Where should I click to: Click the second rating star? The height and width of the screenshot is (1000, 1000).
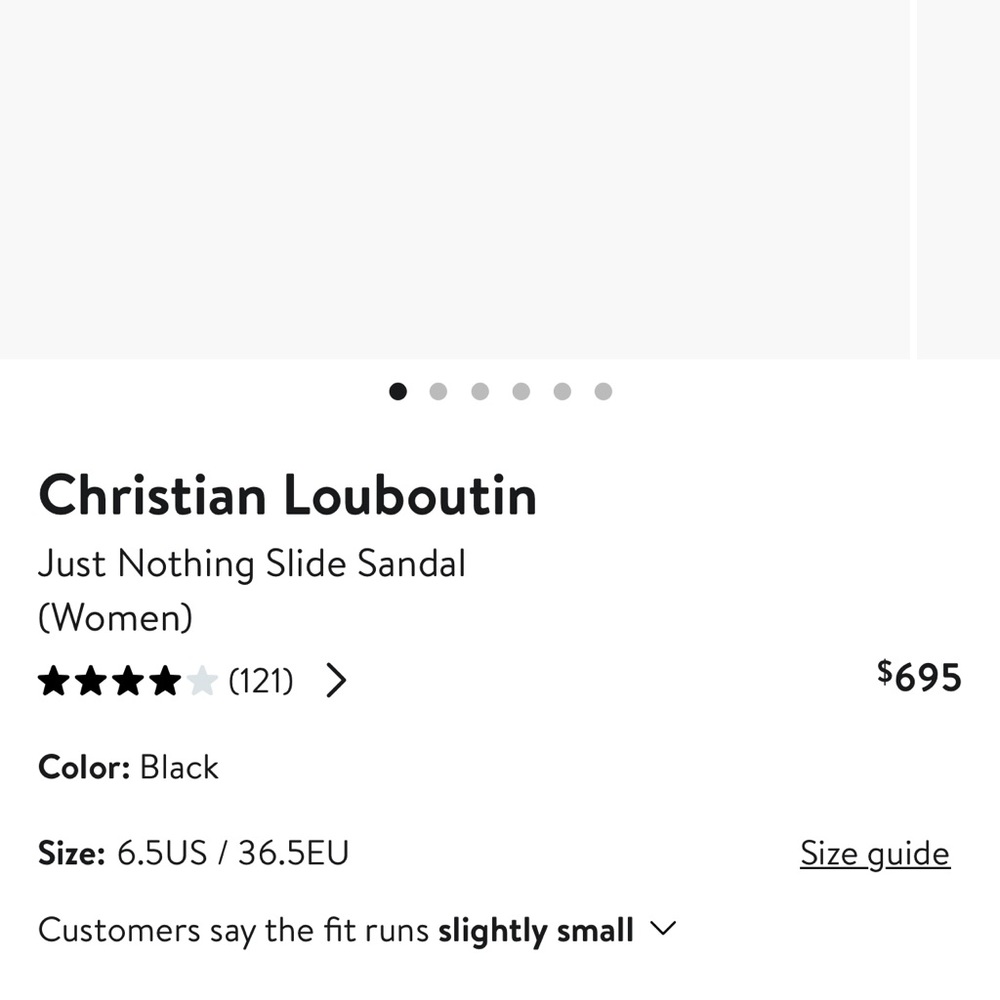click(x=91, y=680)
